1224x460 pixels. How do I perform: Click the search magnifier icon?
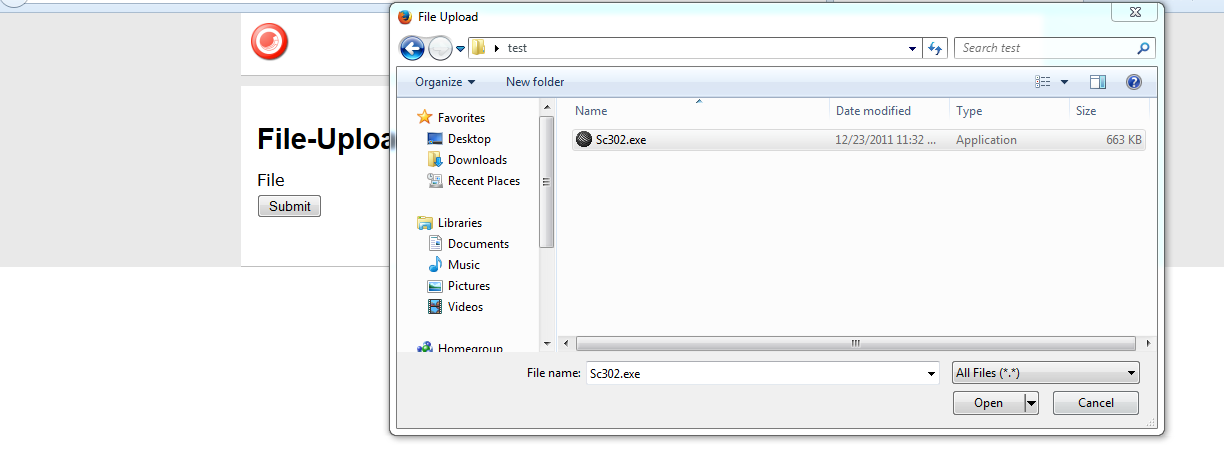(x=1144, y=48)
